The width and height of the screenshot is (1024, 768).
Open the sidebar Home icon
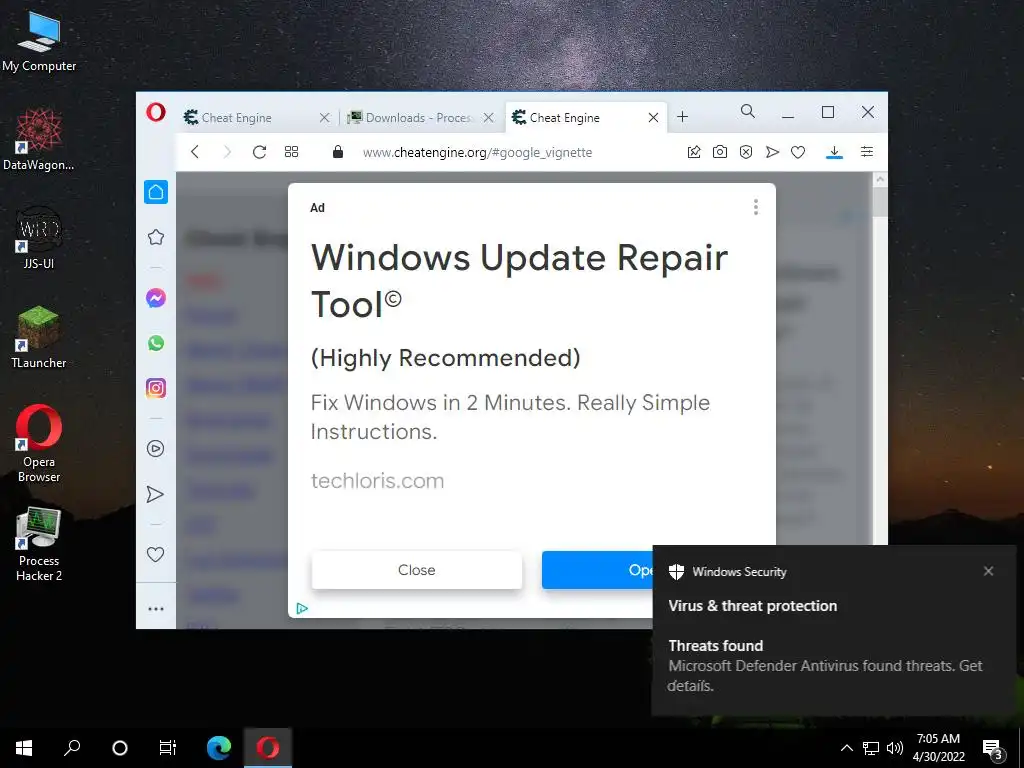point(155,192)
